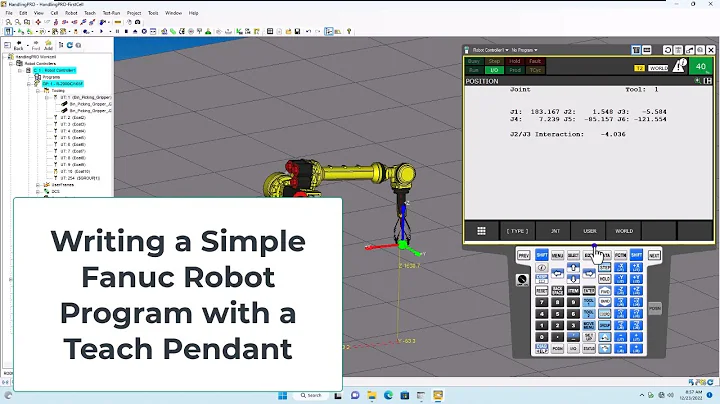The image size is (720, 404).
Task: Click the HOLD key on pendant
Action: click(605, 279)
